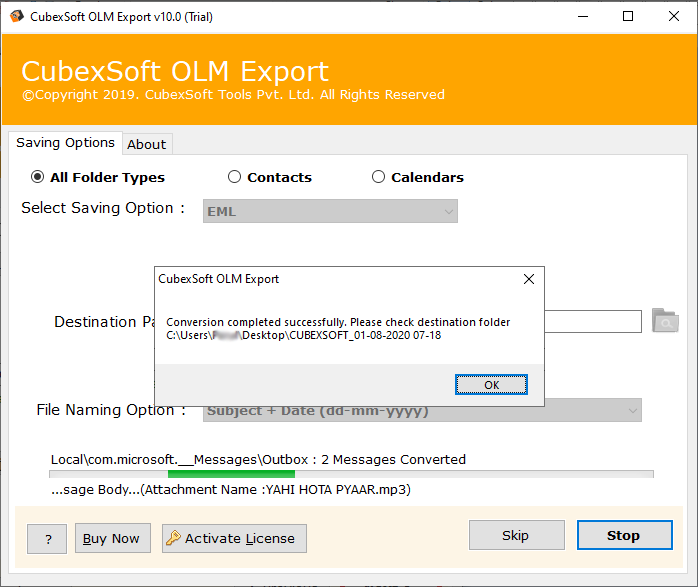Close the main CubexSoft window
The image size is (698, 587).
click(x=674, y=16)
